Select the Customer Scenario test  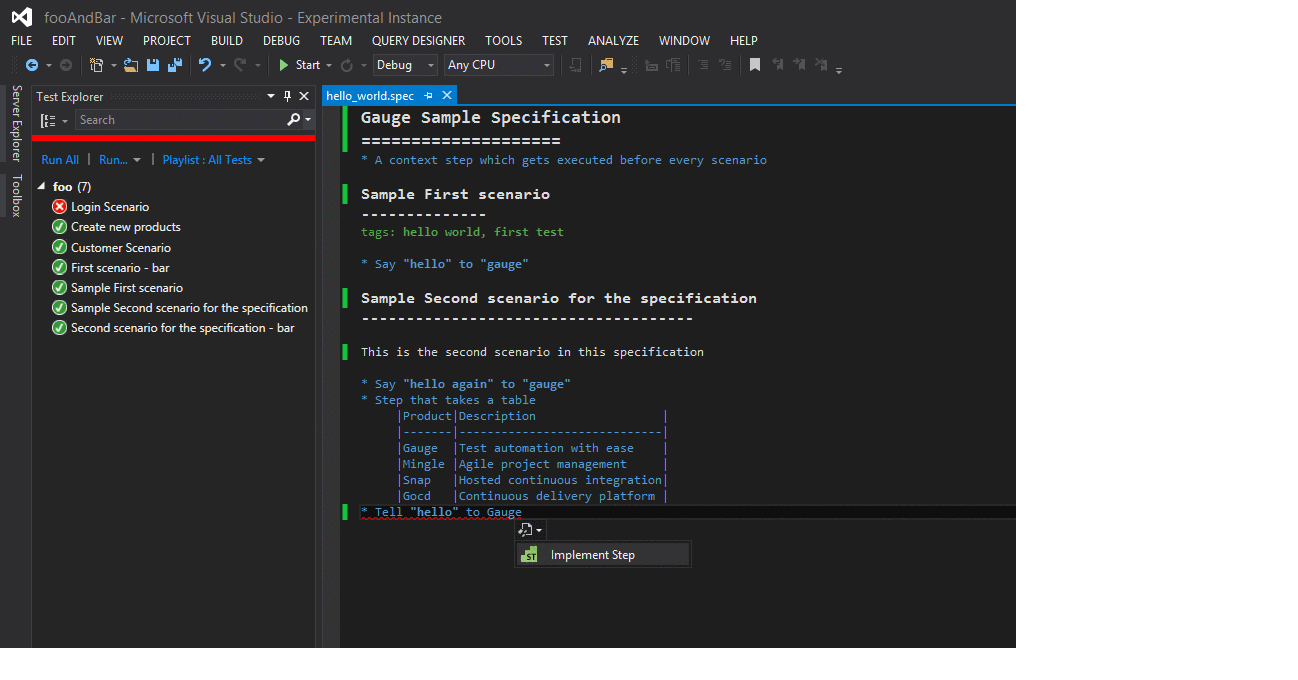[x=121, y=248]
